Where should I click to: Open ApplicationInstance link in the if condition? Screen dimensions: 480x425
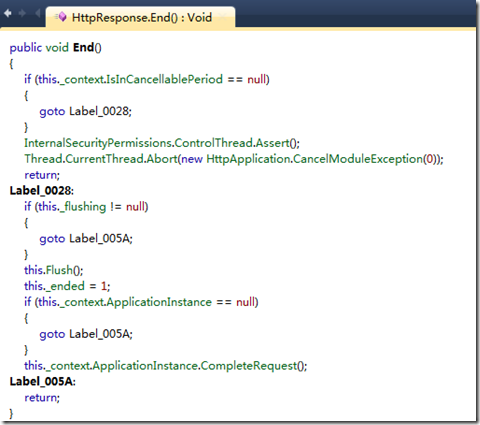pos(159,302)
